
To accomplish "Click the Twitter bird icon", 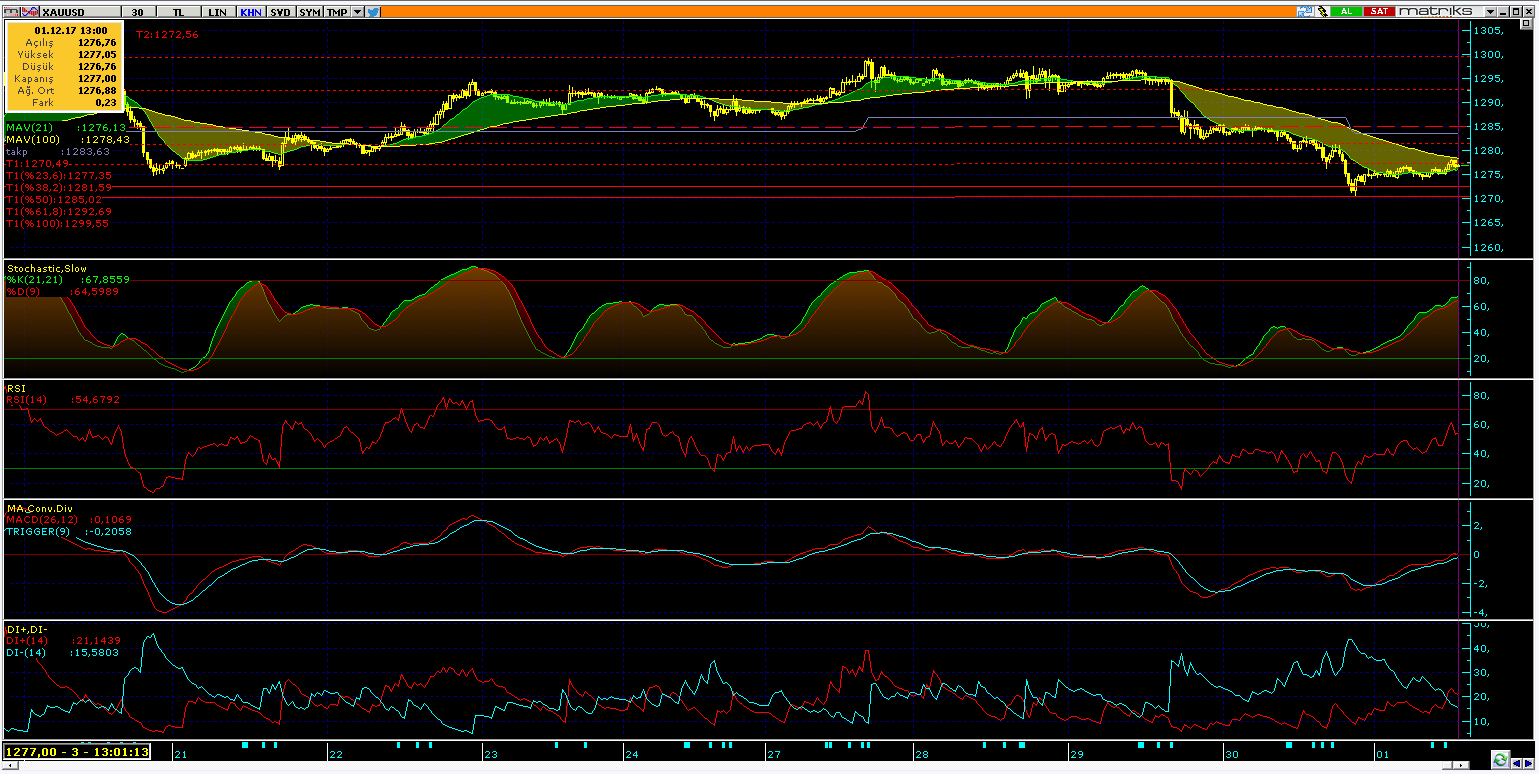I will 373,11.
